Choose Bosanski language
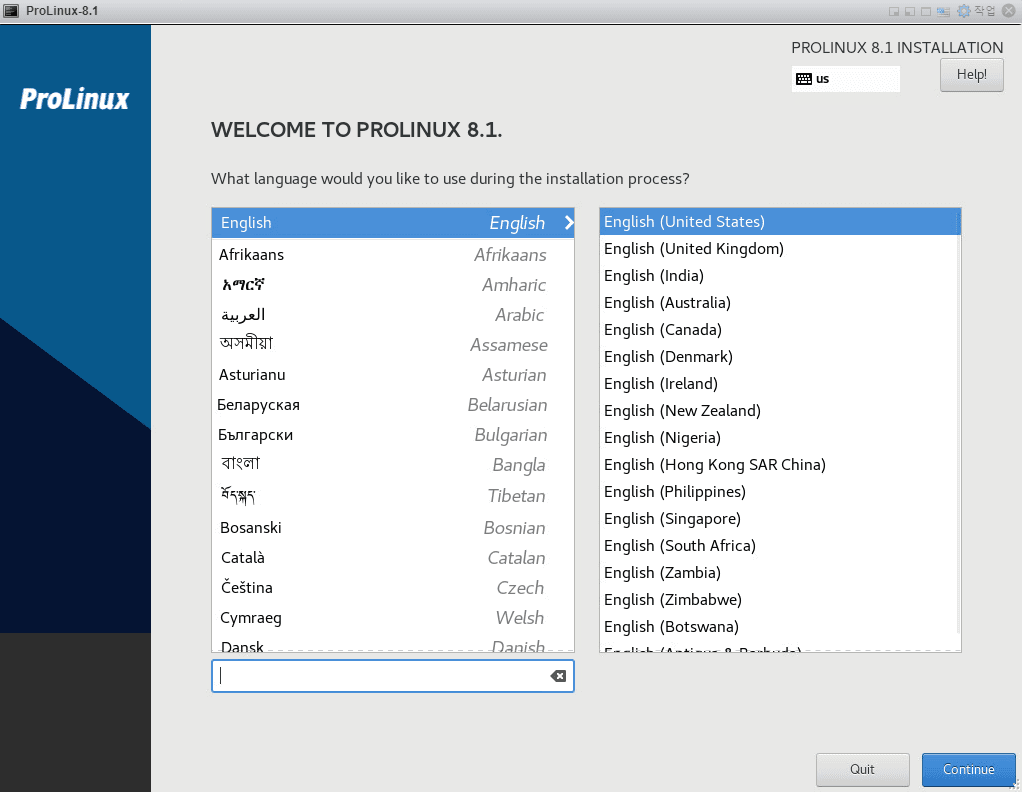This screenshot has height=792, width=1022. 393,527
